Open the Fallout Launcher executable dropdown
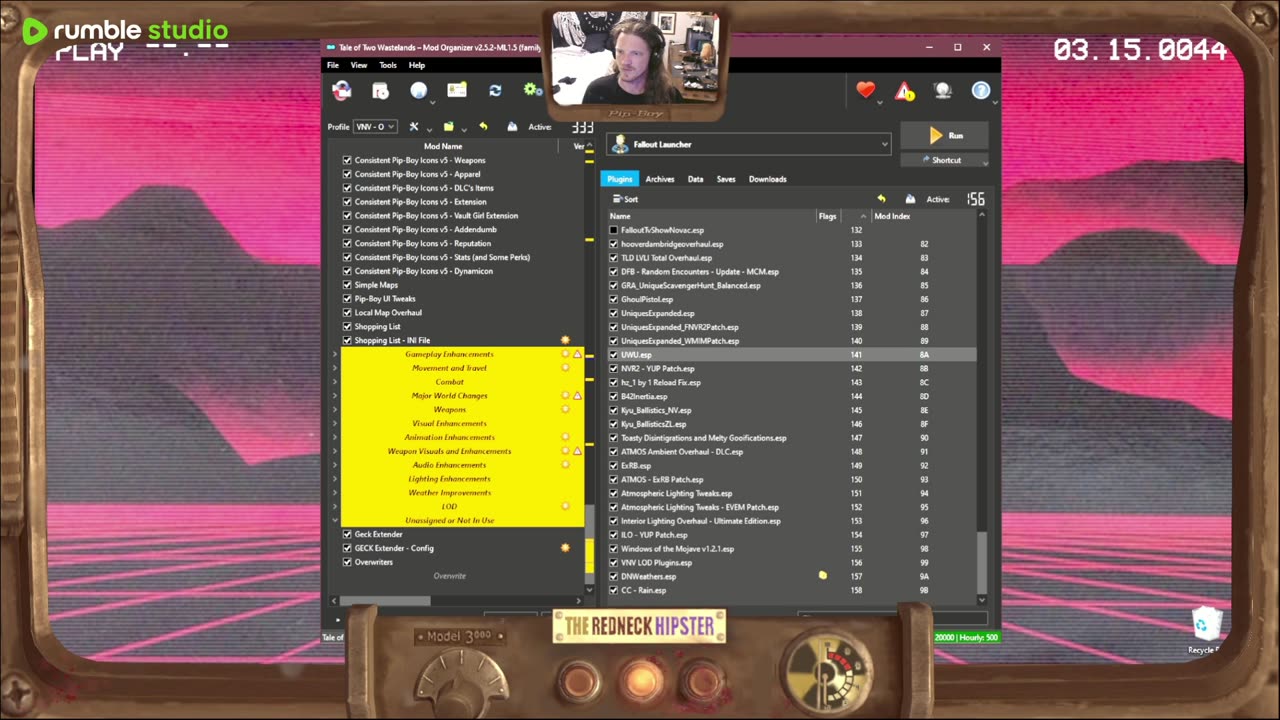 748,144
